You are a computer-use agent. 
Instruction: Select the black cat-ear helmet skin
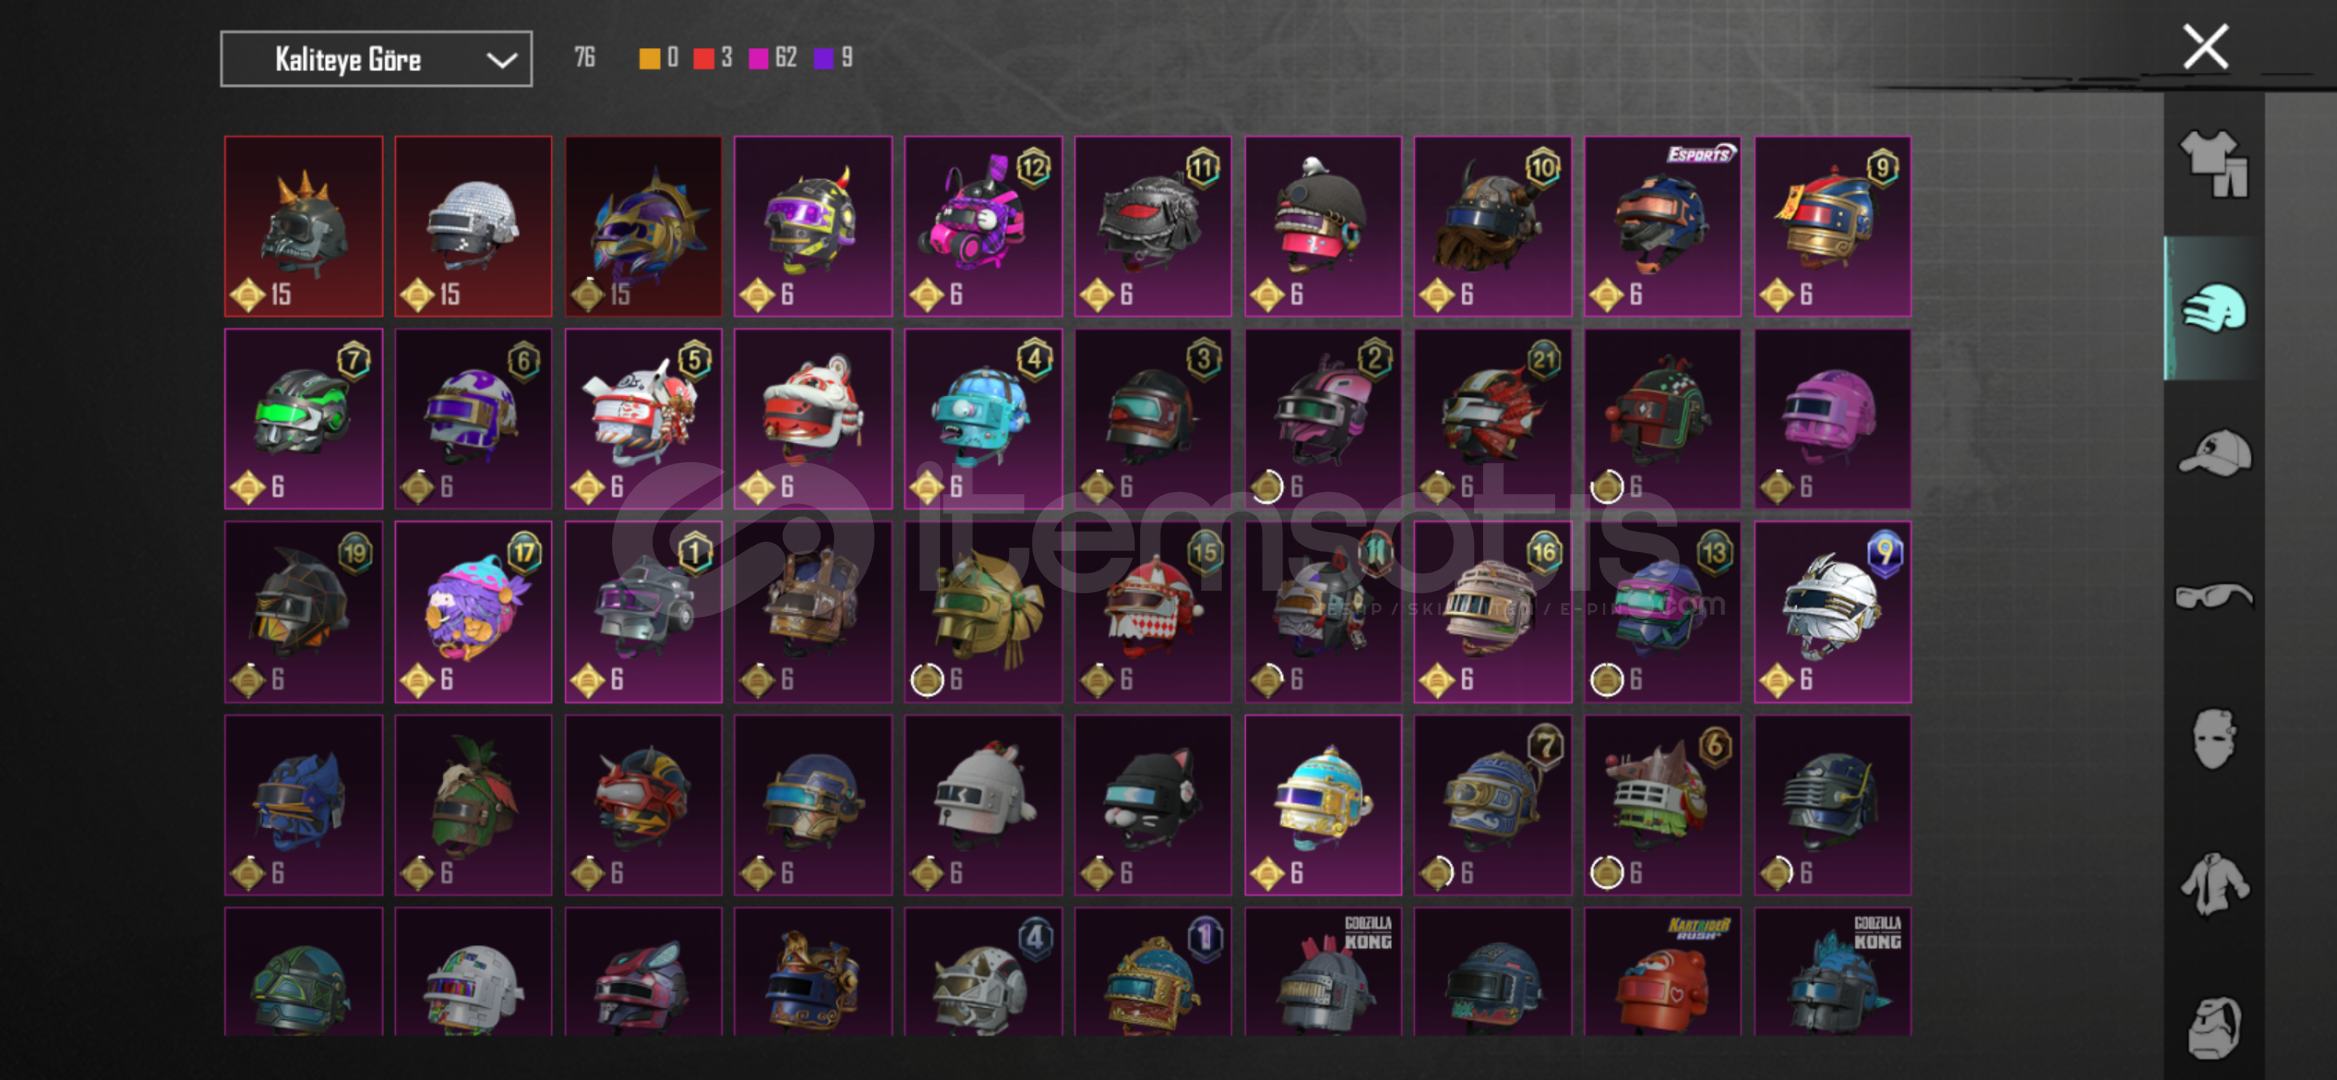click(x=1153, y=805)
